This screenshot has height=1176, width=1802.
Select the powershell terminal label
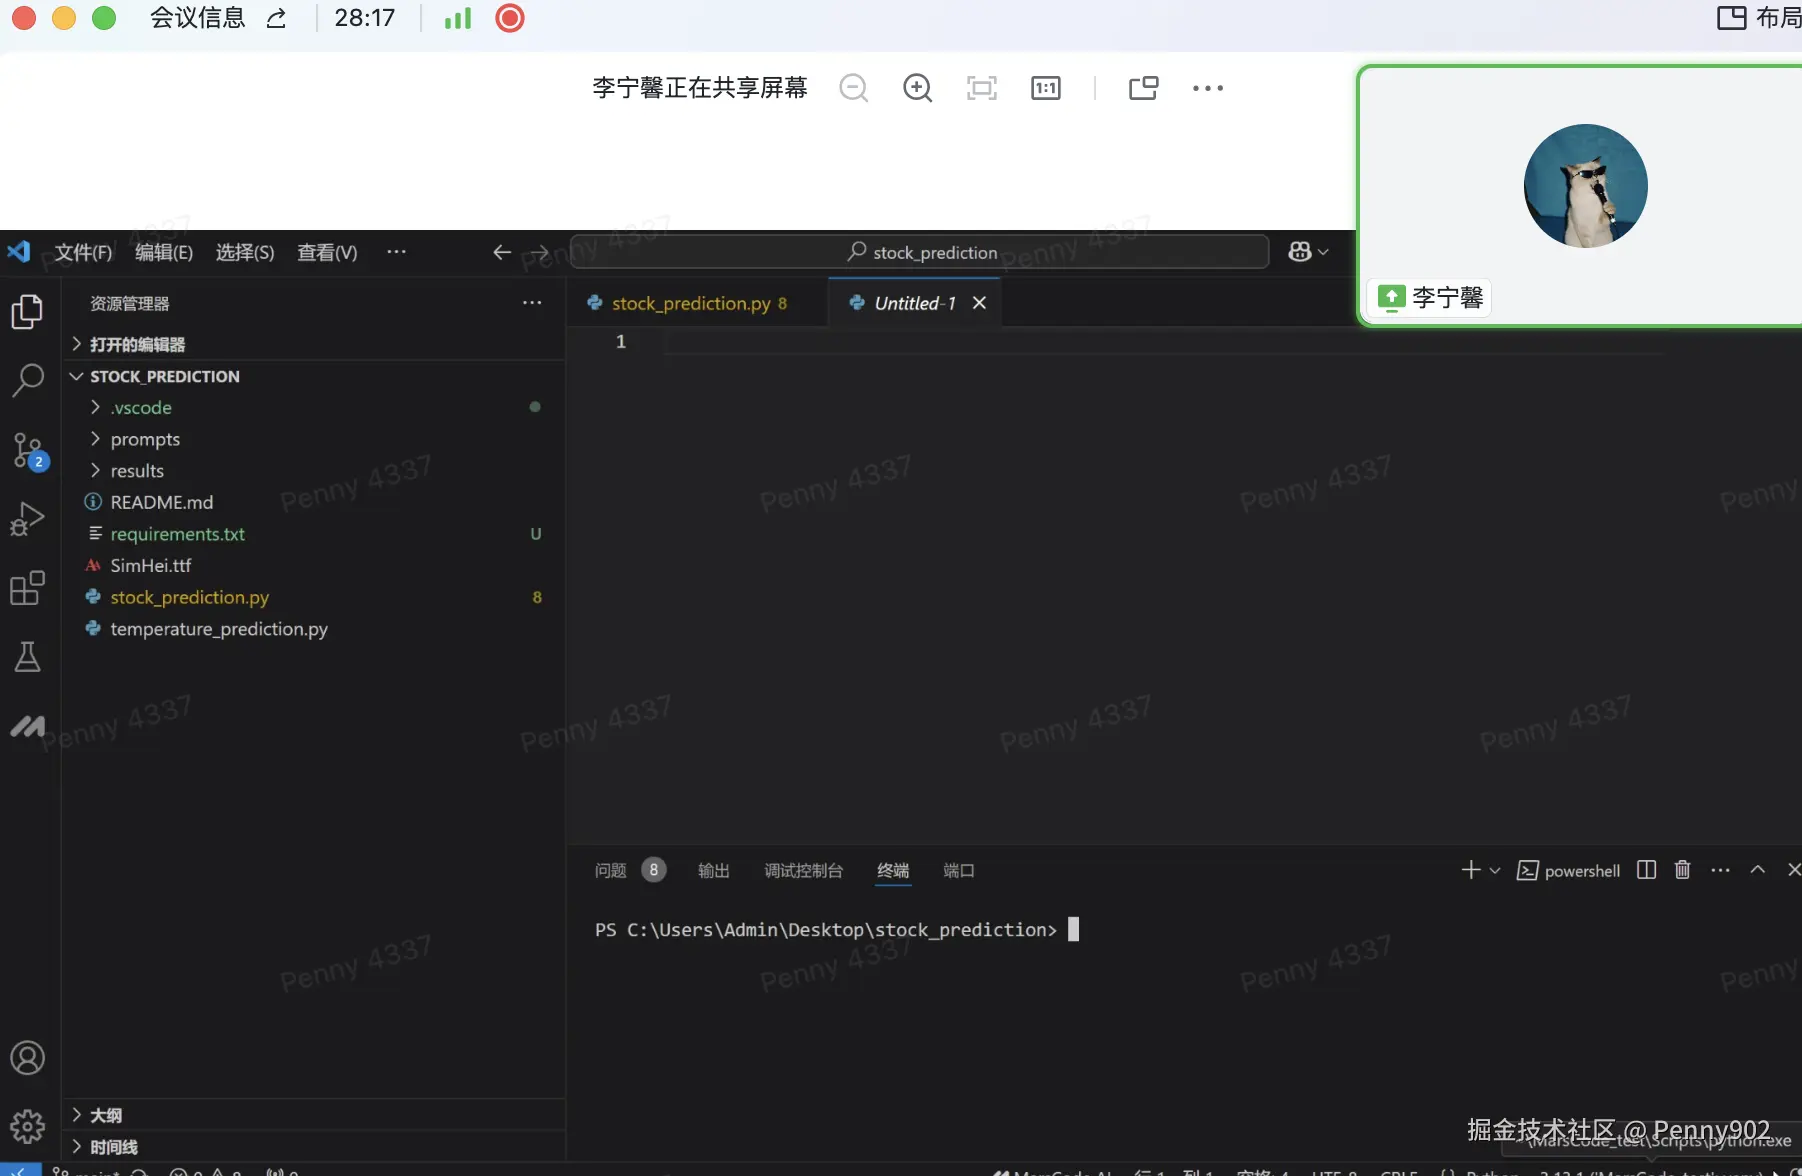click(x=1569, y=871)
